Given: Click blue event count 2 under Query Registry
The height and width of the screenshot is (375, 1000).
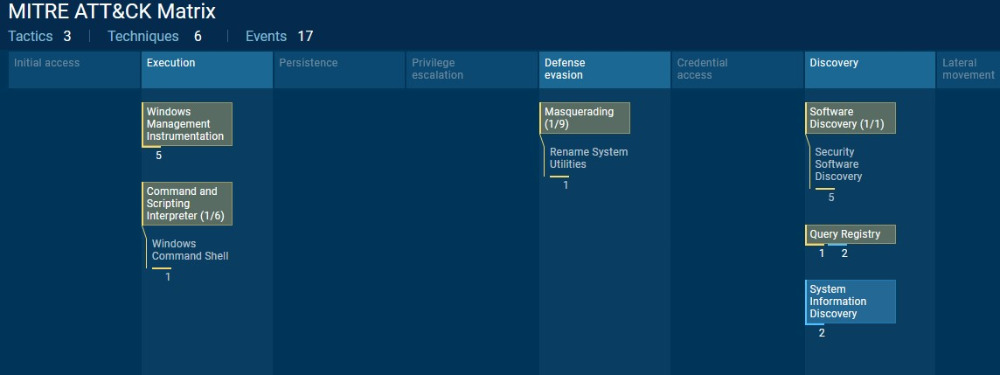Looking at the screenshot, I should point(844,253).
